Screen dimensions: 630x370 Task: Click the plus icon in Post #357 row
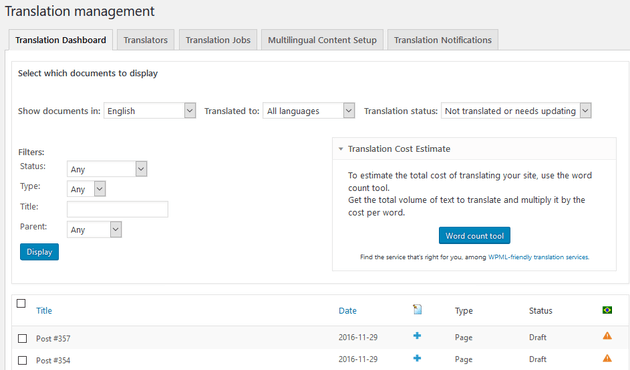[x=417, y=335]
